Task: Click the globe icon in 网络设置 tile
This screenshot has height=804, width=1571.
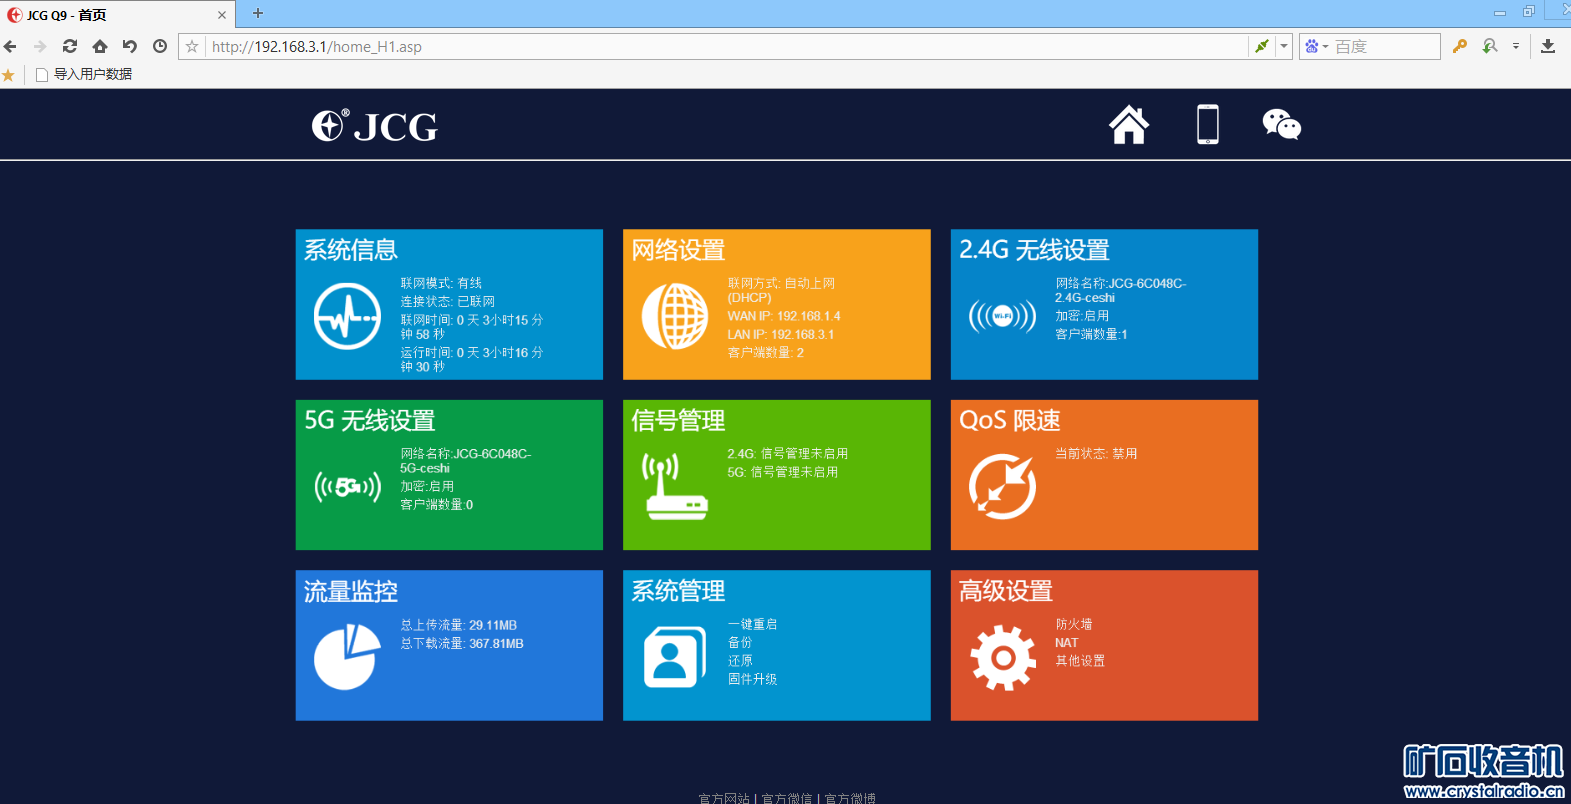Action: 675,316
